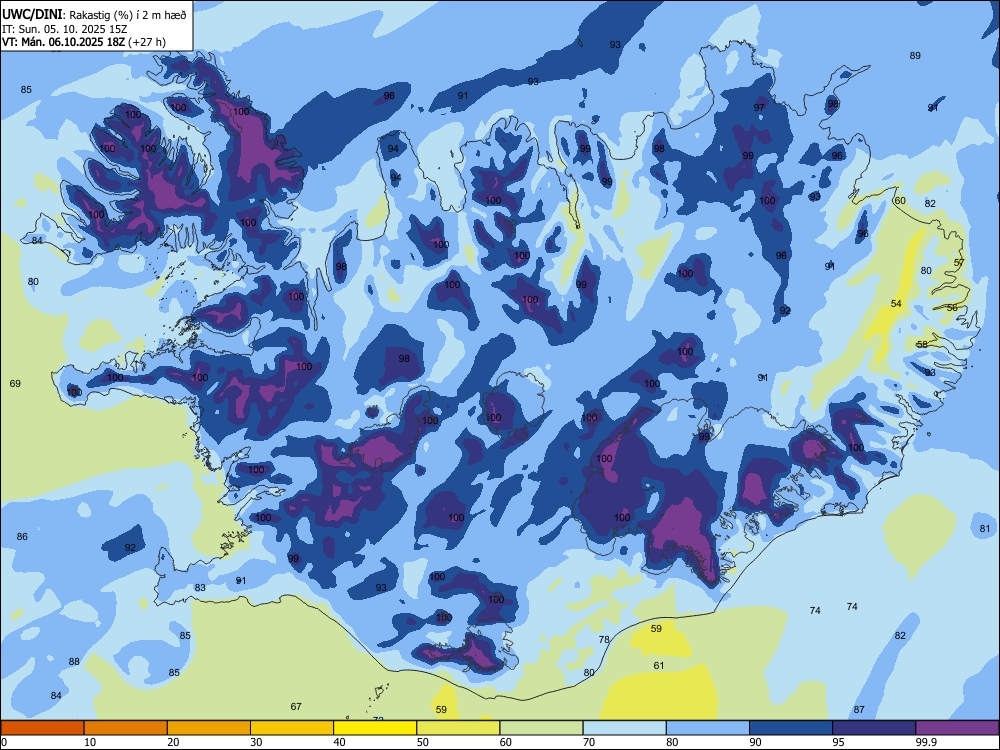Click the dark blue 90–95 legend swatch
The height and width of the screenshot is (750, 1000).
coord(791,728)
